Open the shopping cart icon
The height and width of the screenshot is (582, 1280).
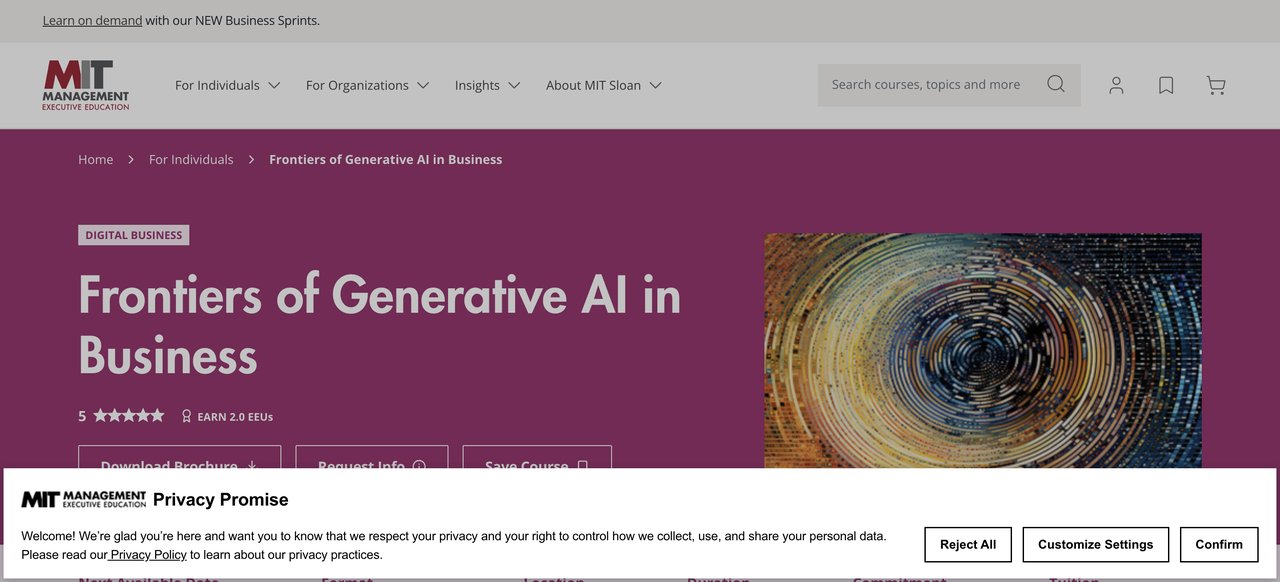(1216, 86)
